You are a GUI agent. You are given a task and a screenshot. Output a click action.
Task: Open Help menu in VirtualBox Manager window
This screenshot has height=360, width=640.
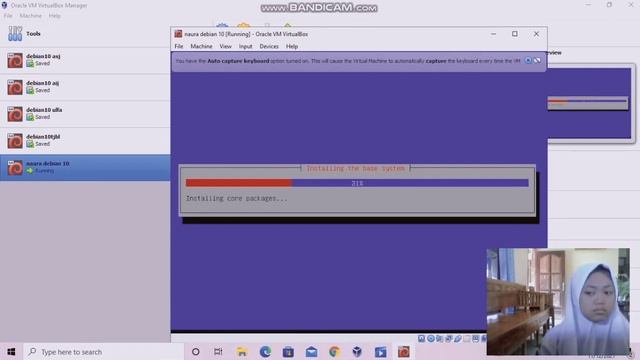(x=54, y=16)
